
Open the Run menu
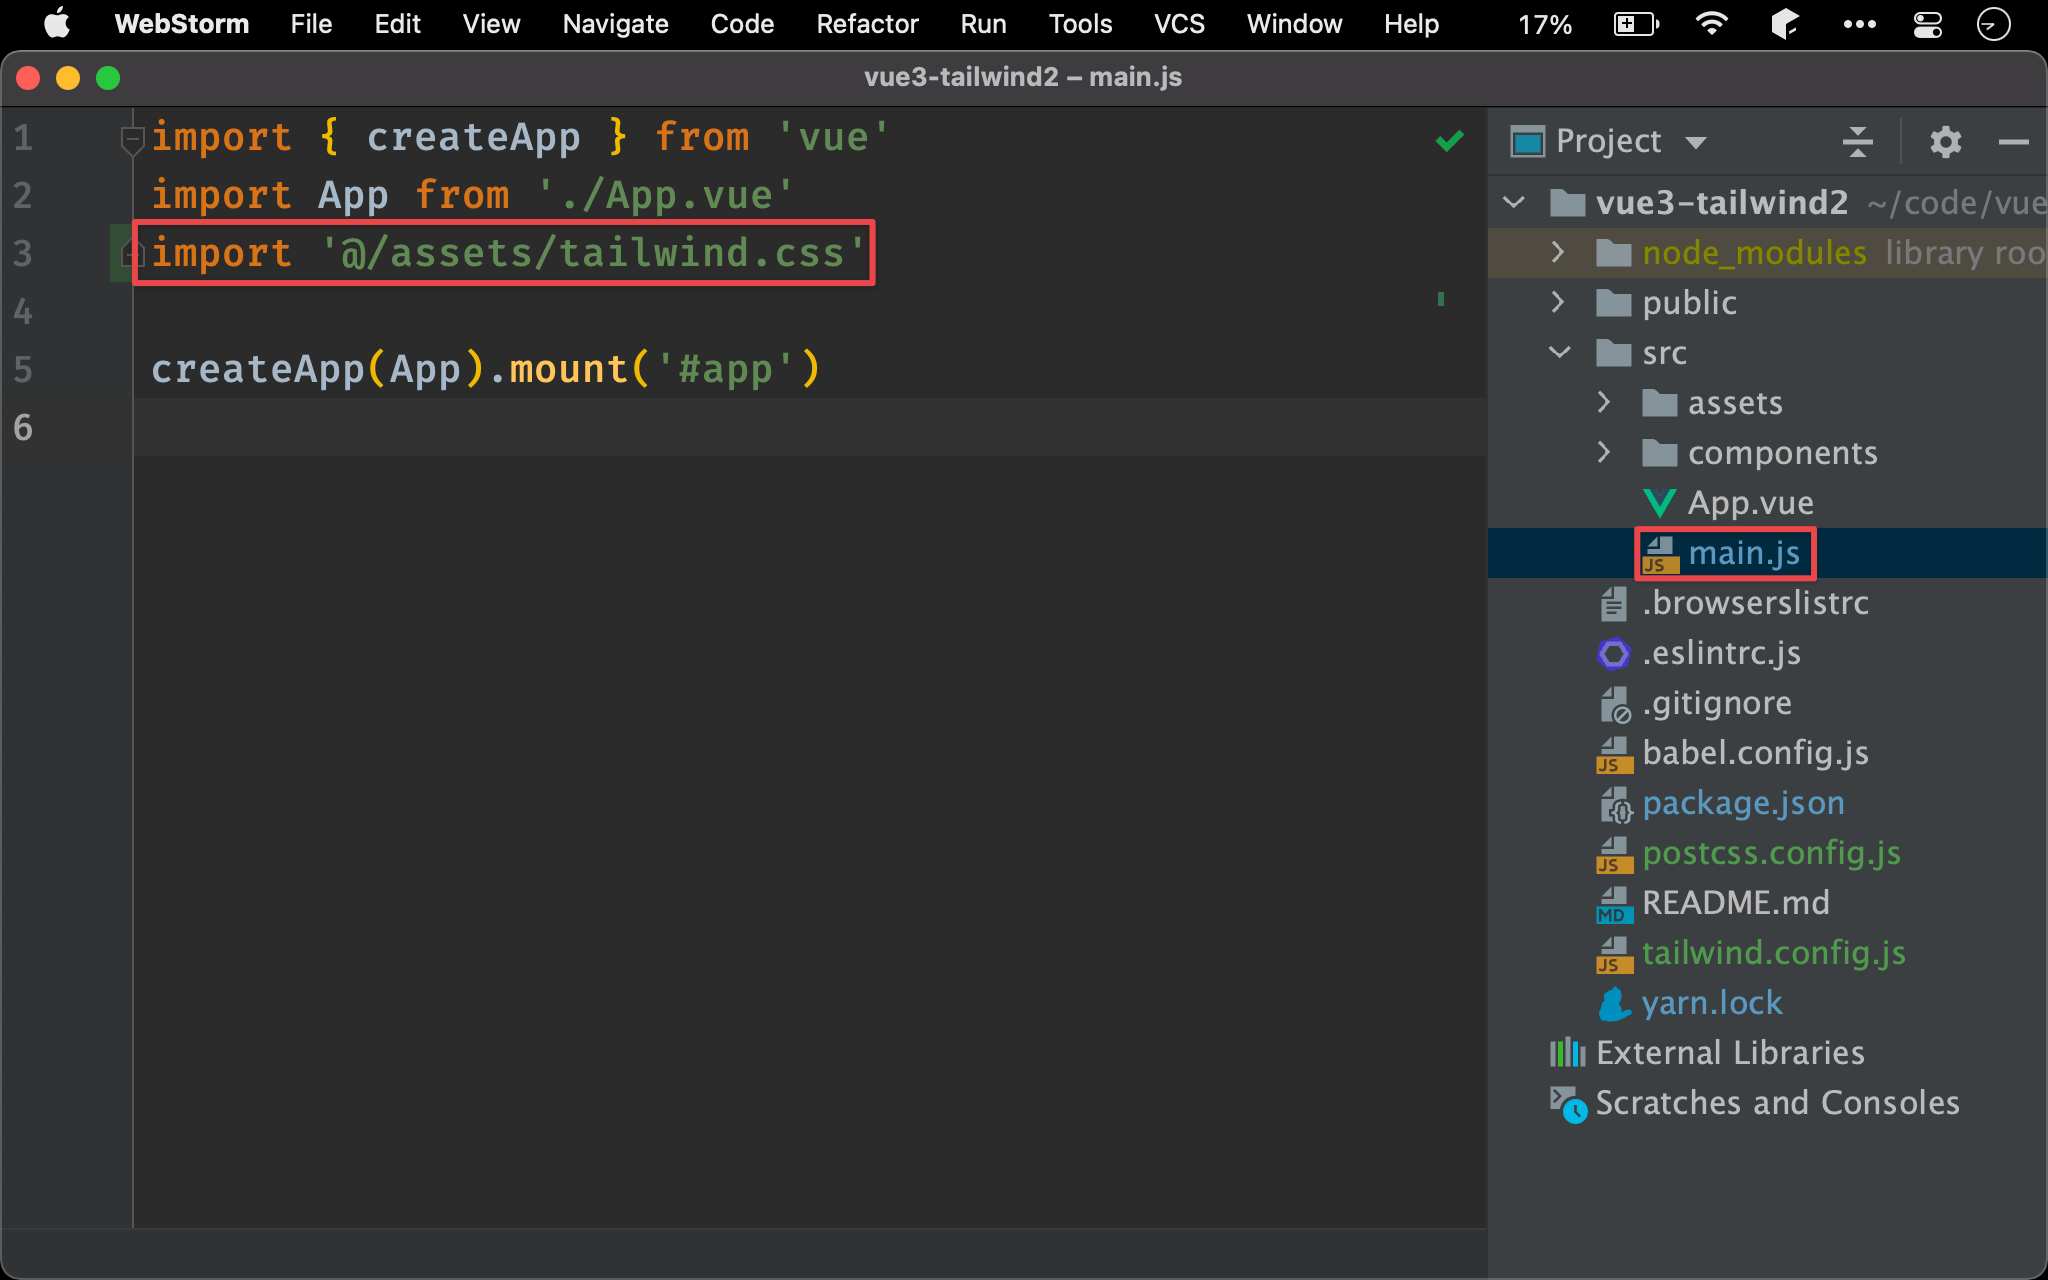tap(983, 24)
